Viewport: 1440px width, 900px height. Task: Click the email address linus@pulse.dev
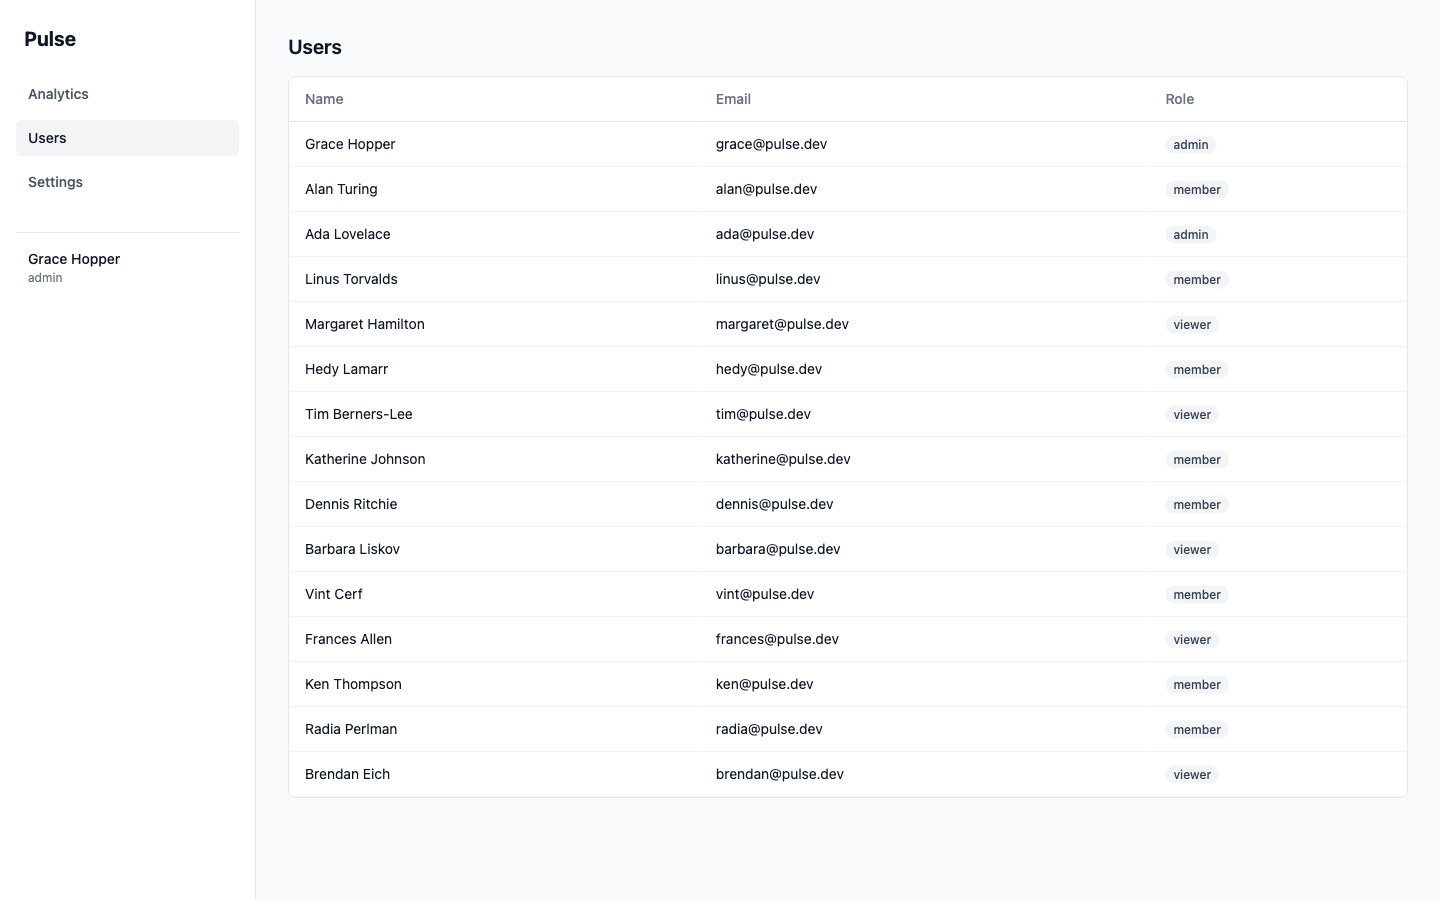coord(768,279)
